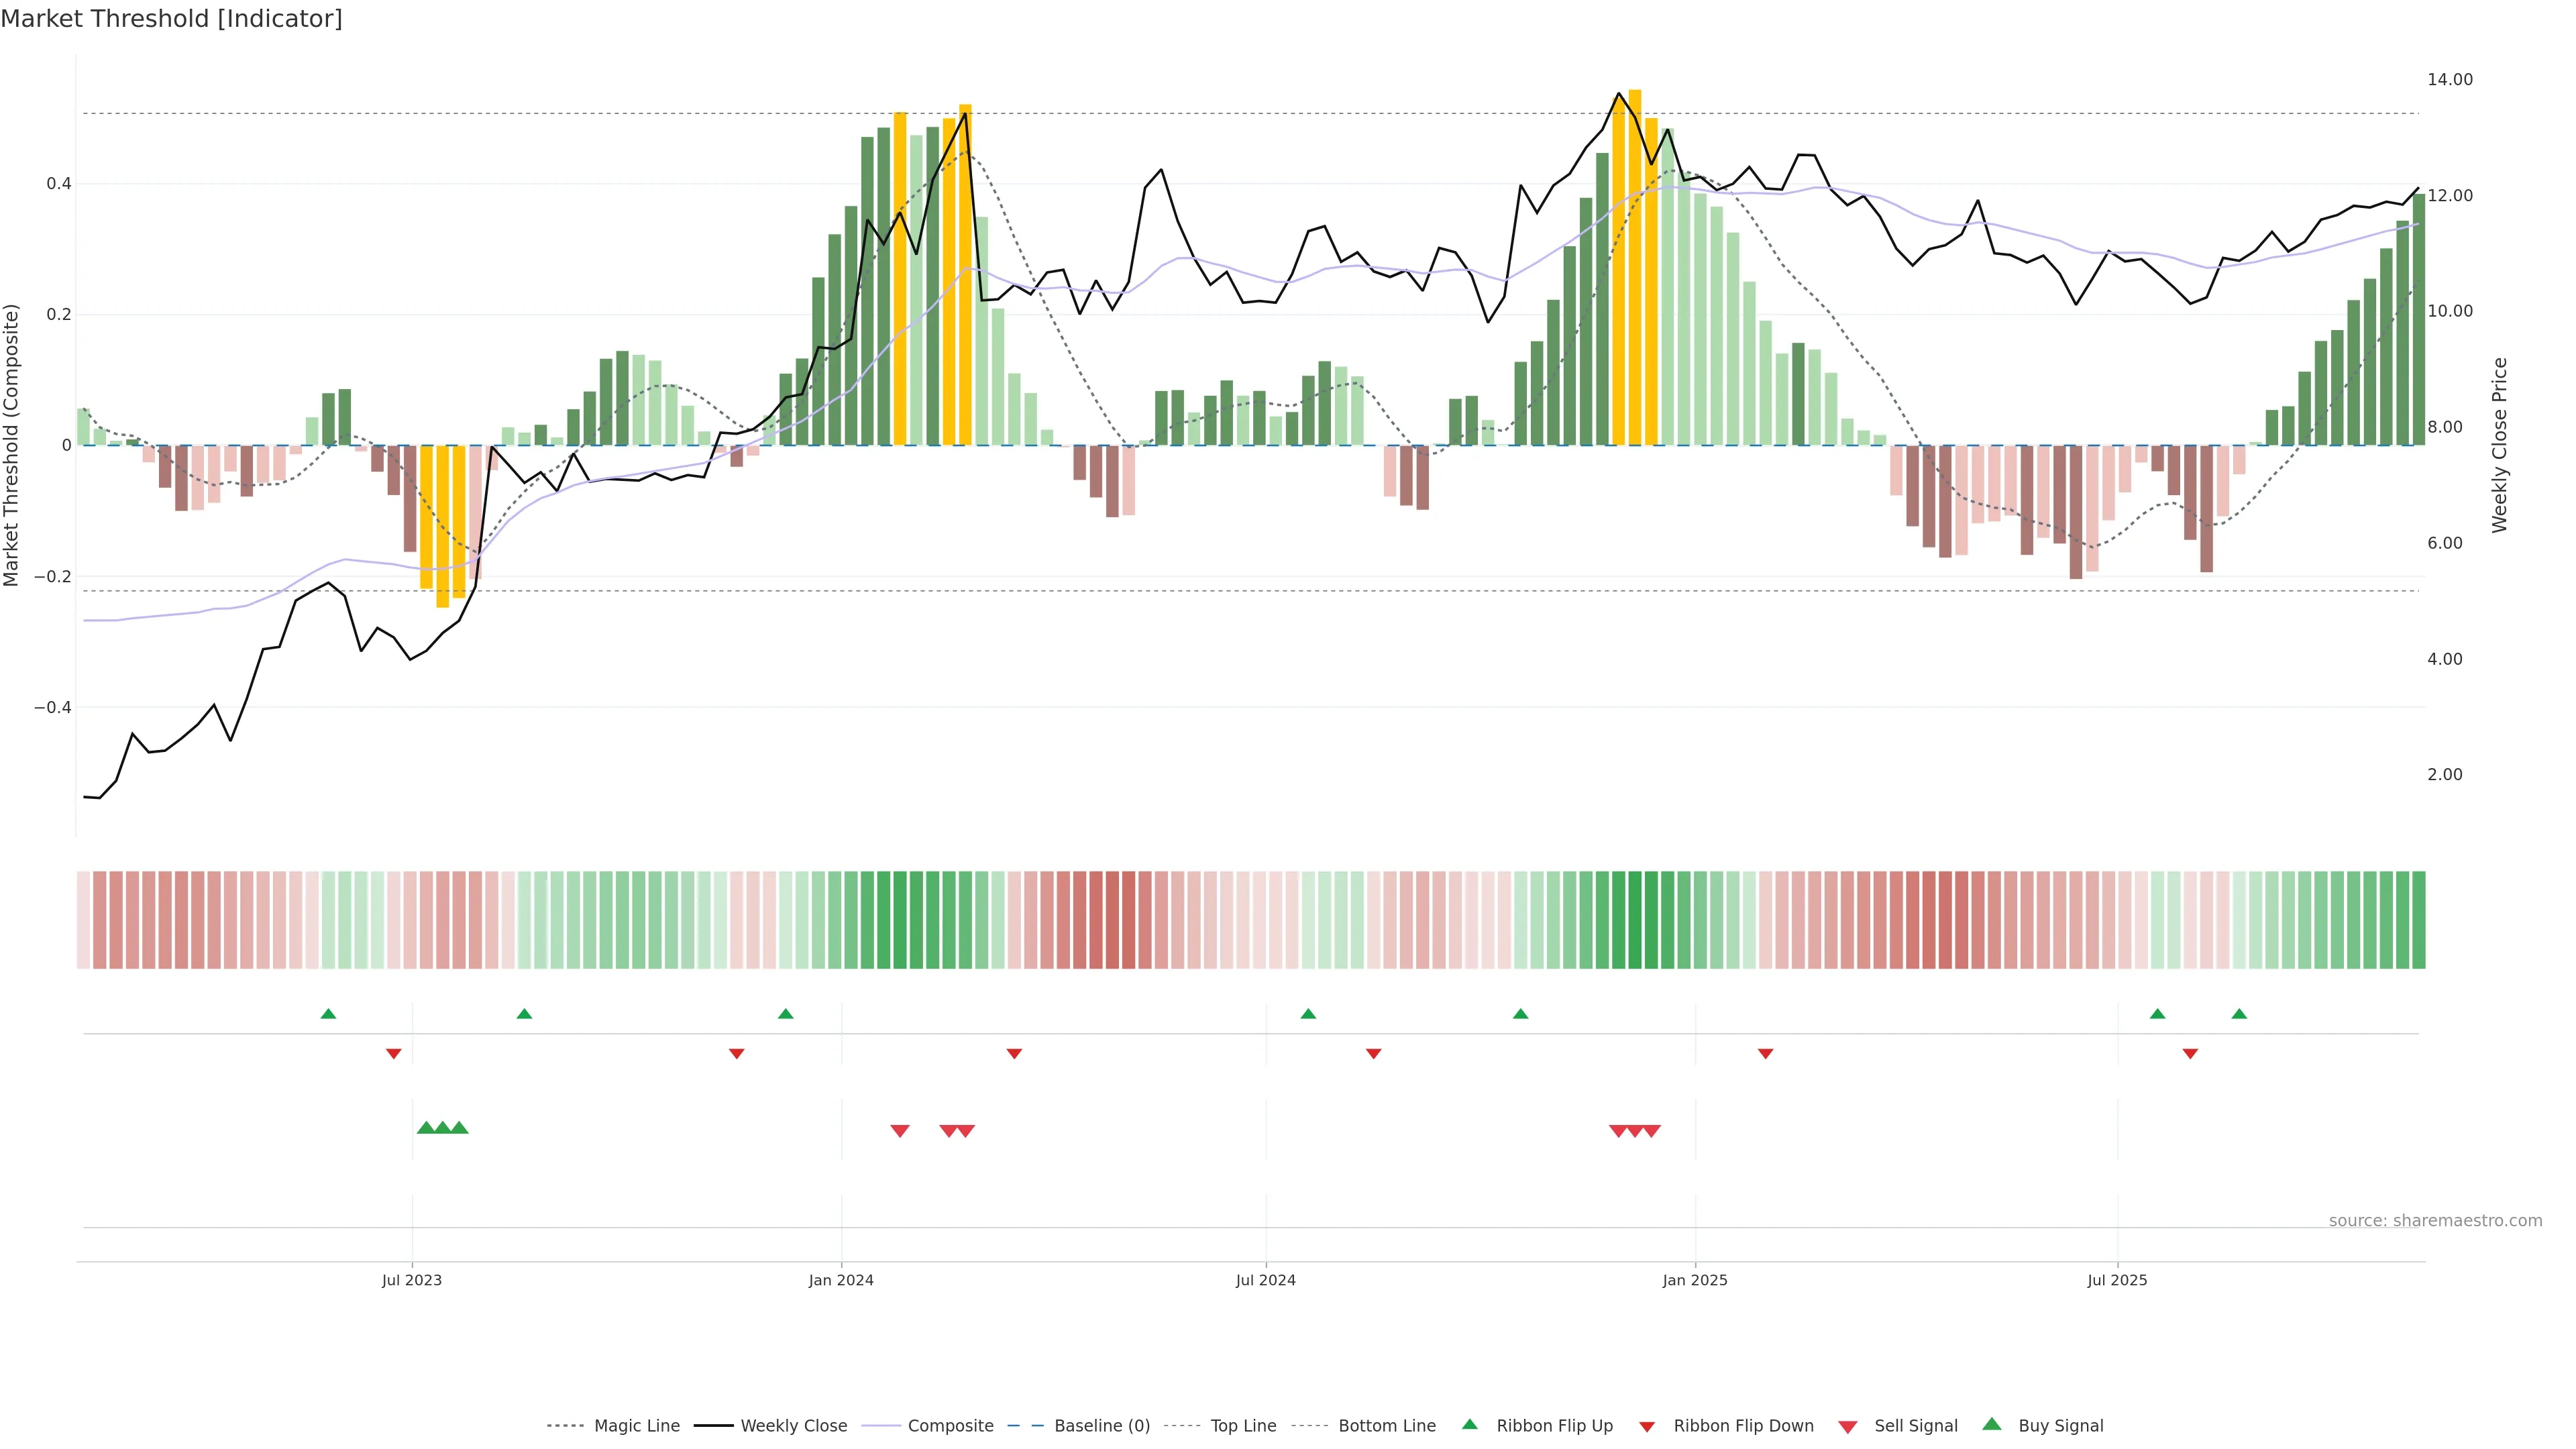The width and height of the screenshot is (2576, 1449).
Task: Click the Jul 2025 x-axis label
Action: [2117, 1280]
